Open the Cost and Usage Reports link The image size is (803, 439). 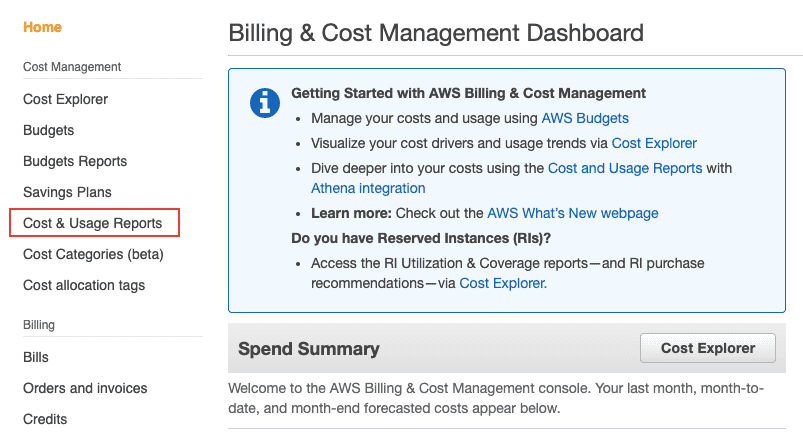click(x=625, y=168)
